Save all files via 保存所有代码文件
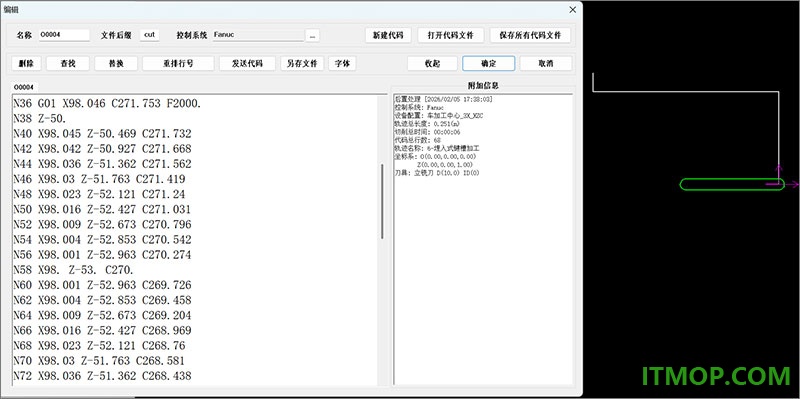The height and width of the screenshot is (399, 800). [x=530, y=35]
